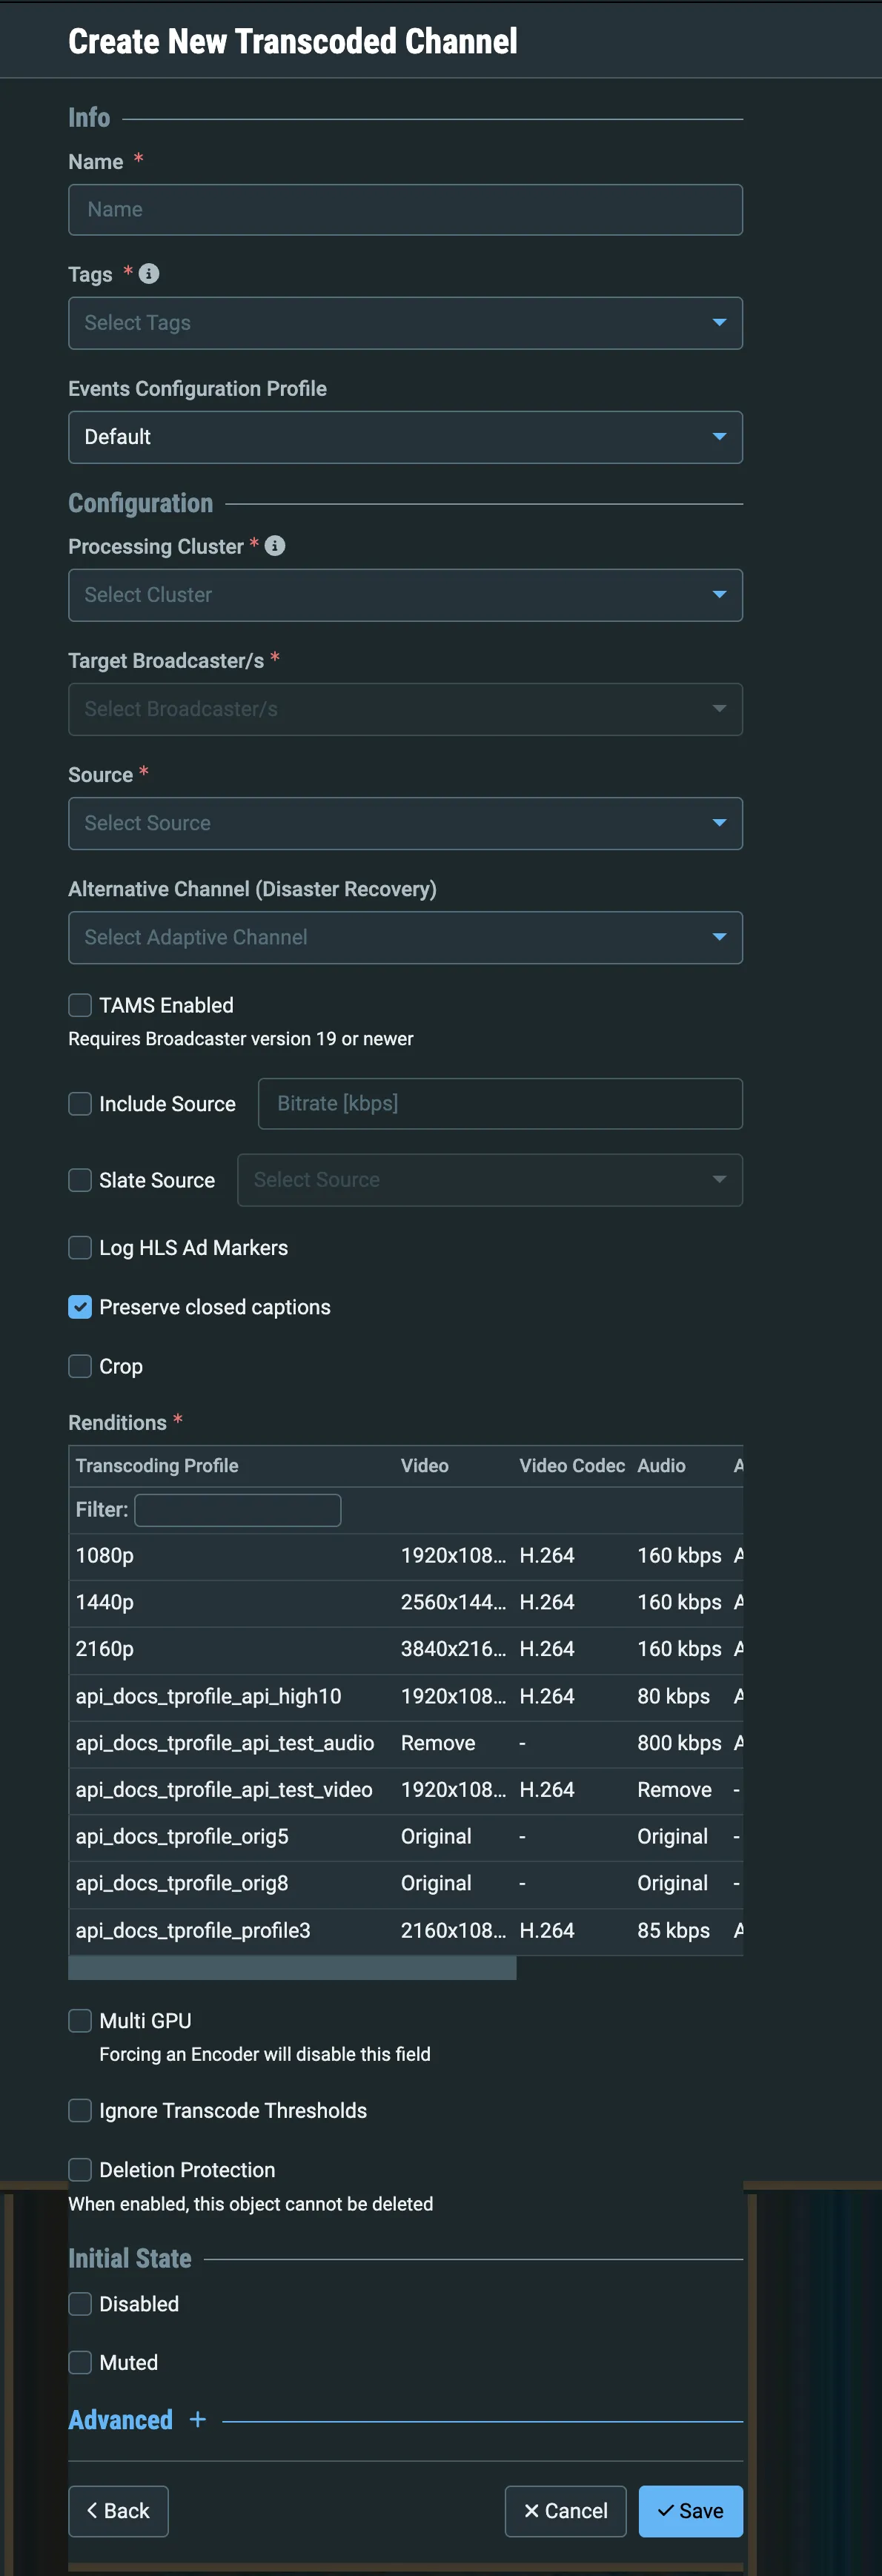Enable the TAMS Enabled checkbox

point(80,1005)
